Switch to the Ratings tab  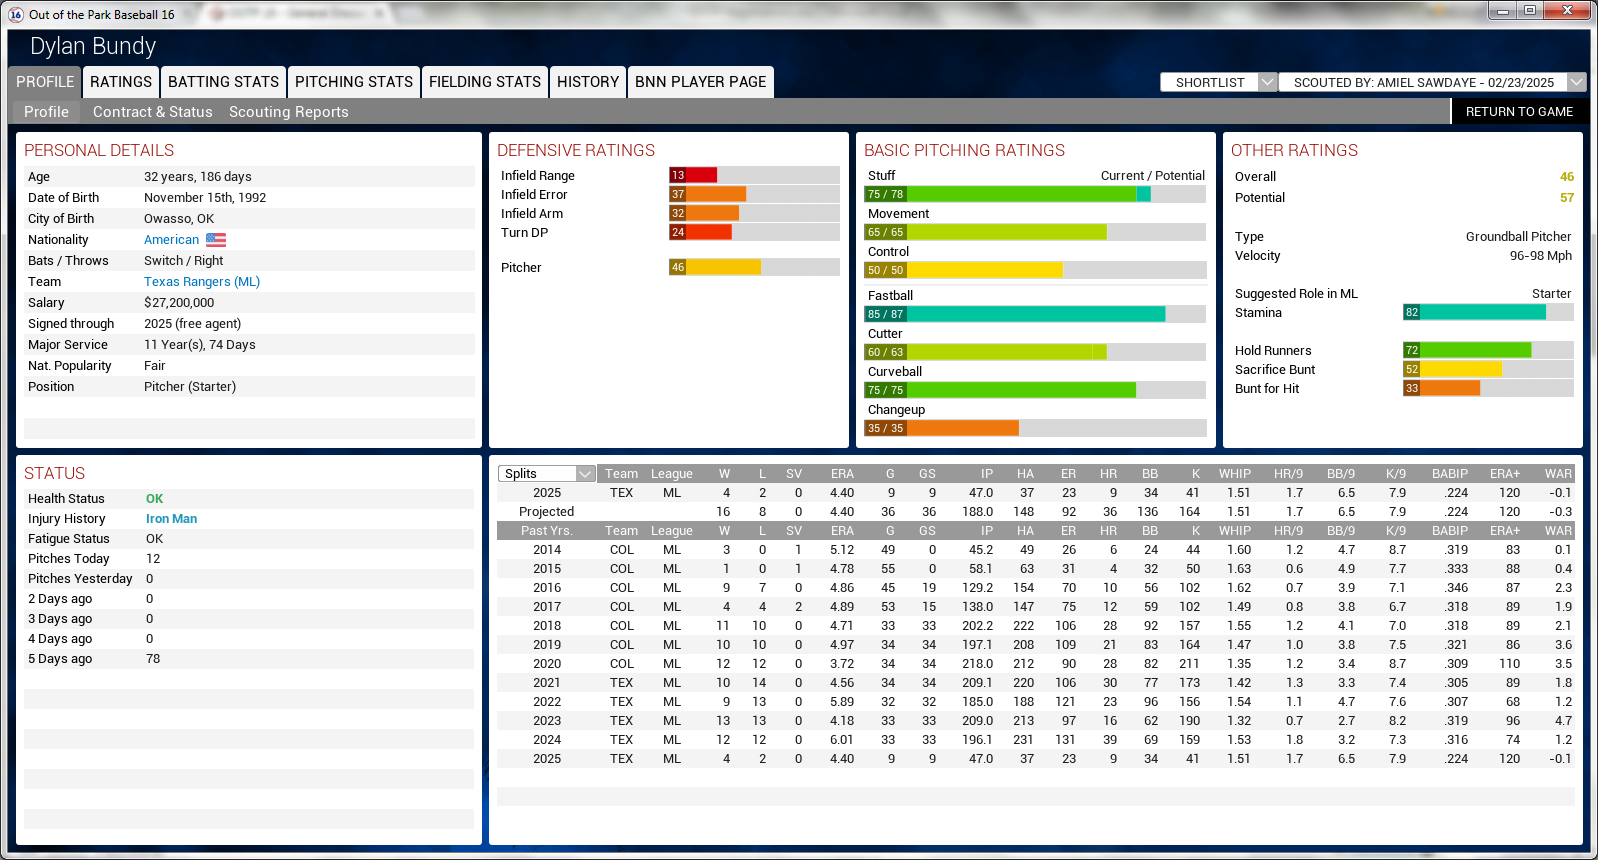[x=121, y=82]
